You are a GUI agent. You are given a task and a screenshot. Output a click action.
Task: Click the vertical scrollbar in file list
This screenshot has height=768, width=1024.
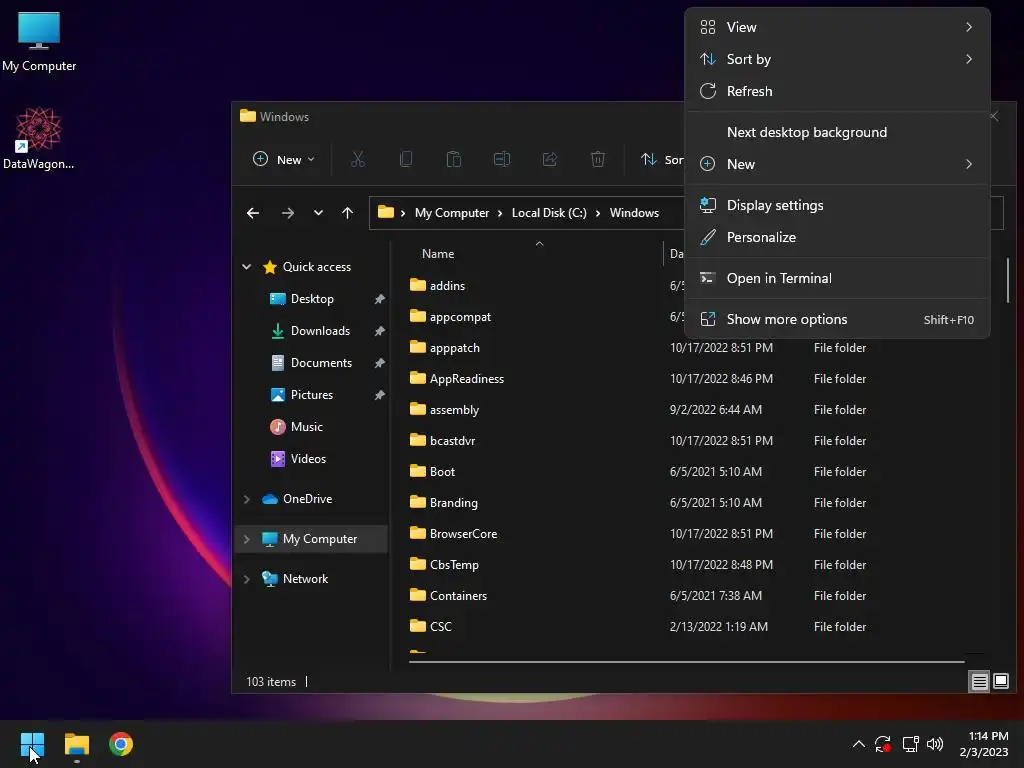pos(1008,281)
